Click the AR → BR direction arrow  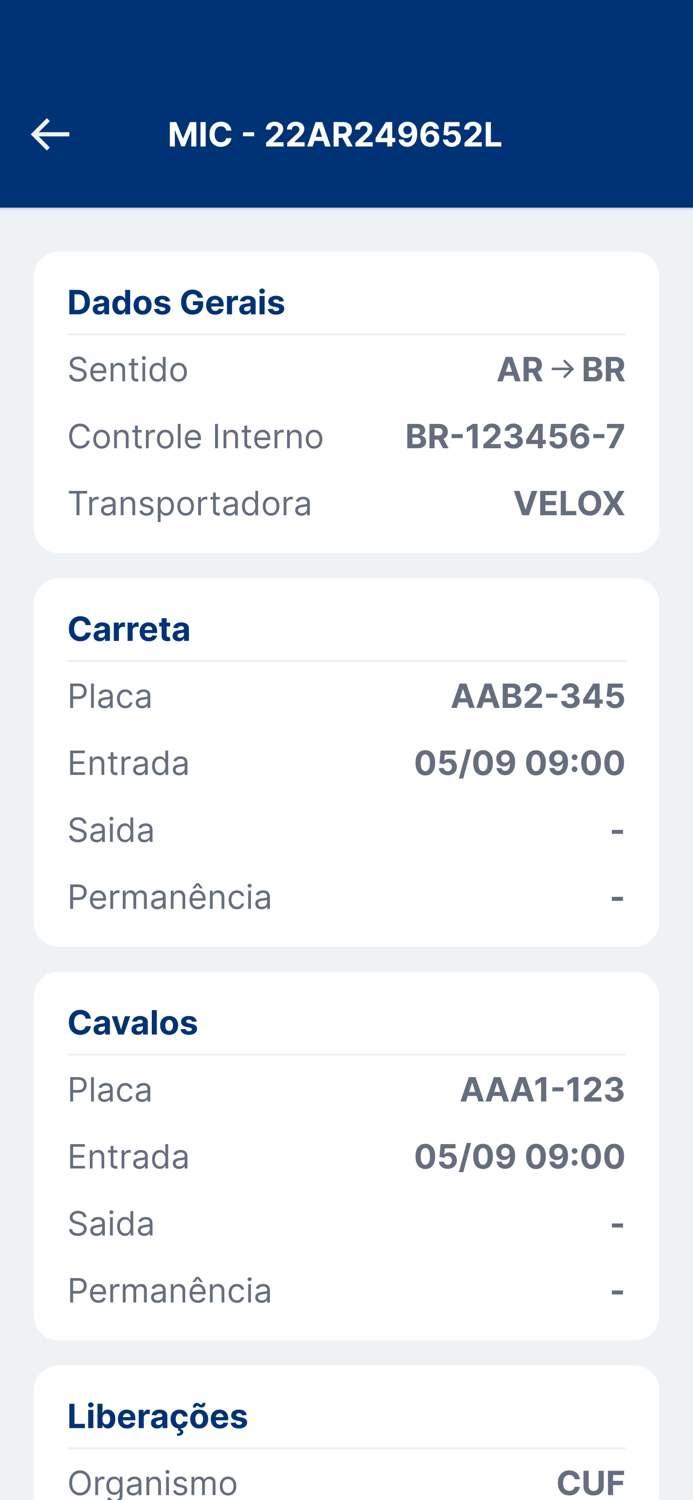click(562, 368)
